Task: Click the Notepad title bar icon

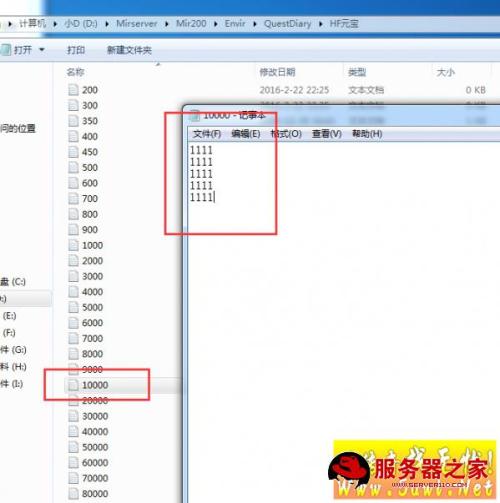Action: pyautogui.click(x=195, y=115)
